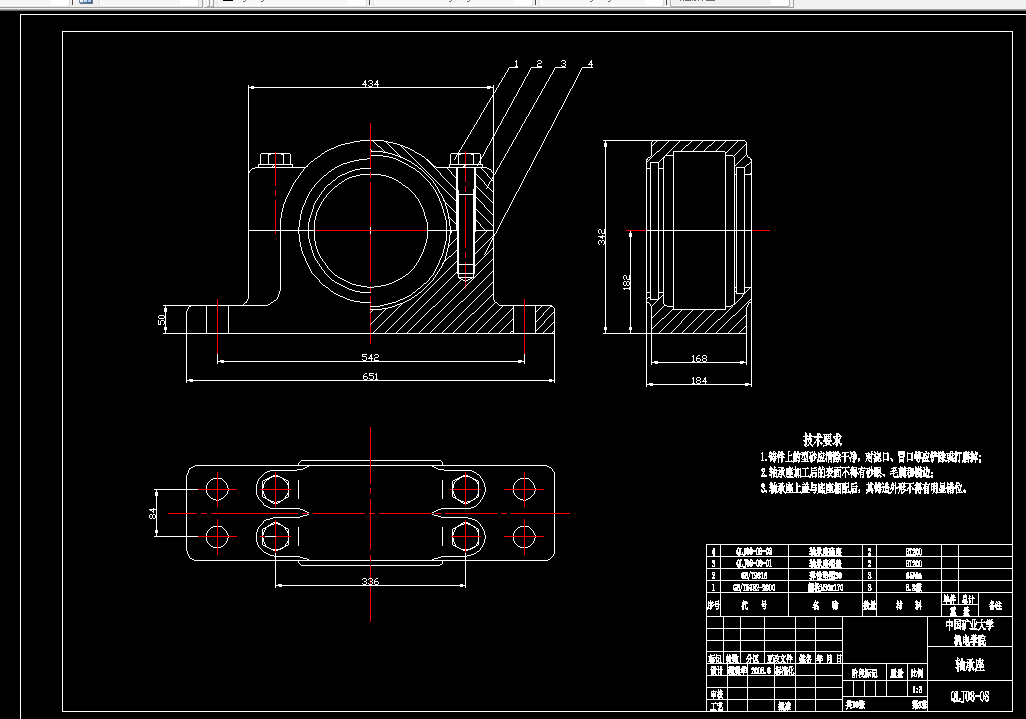The image size is (1026, 719).
Task: Select the 336 dimension in top view
Action: (370, 581)
